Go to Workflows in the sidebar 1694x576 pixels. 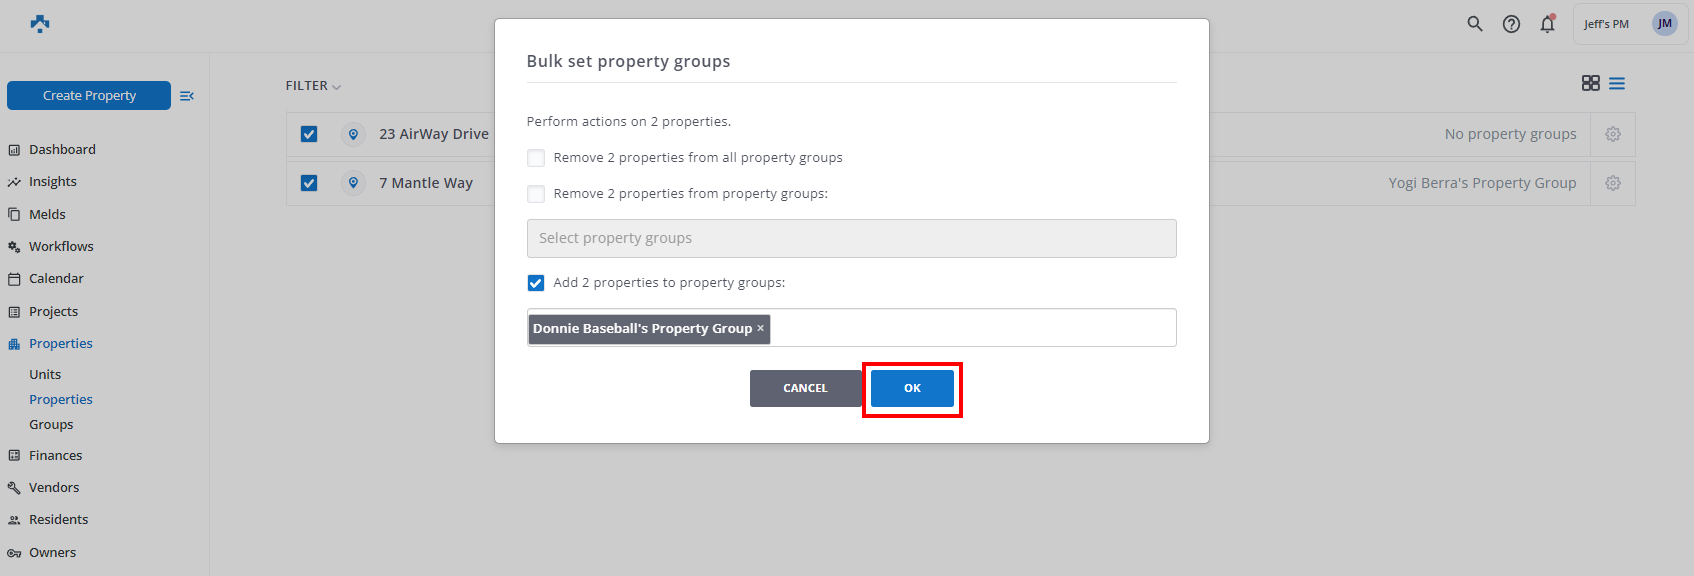coord(61,246)
